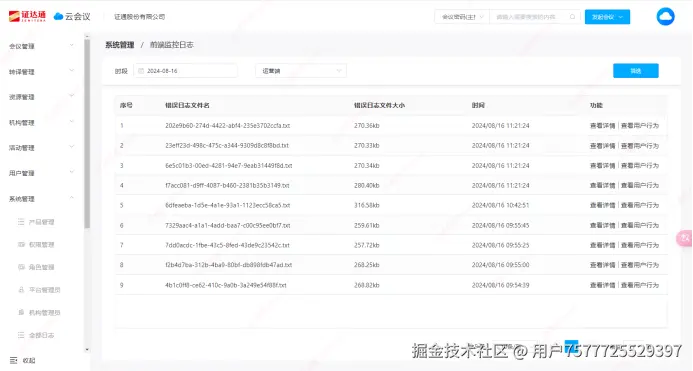
Task: Open the 会议密码 dropdown in the header
Action: (462, 17)
